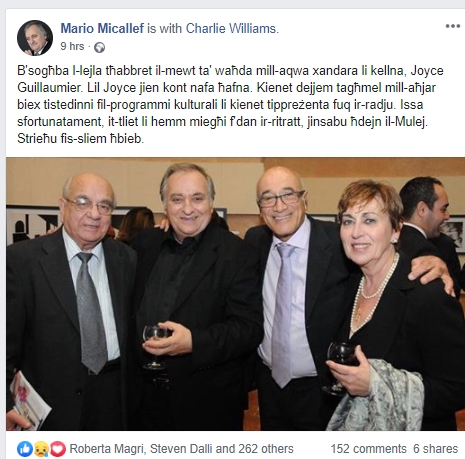Image resolution: width=465 pixels, height=459 pixels.
Task: View the 152 comments
Action: click(368, 449)
